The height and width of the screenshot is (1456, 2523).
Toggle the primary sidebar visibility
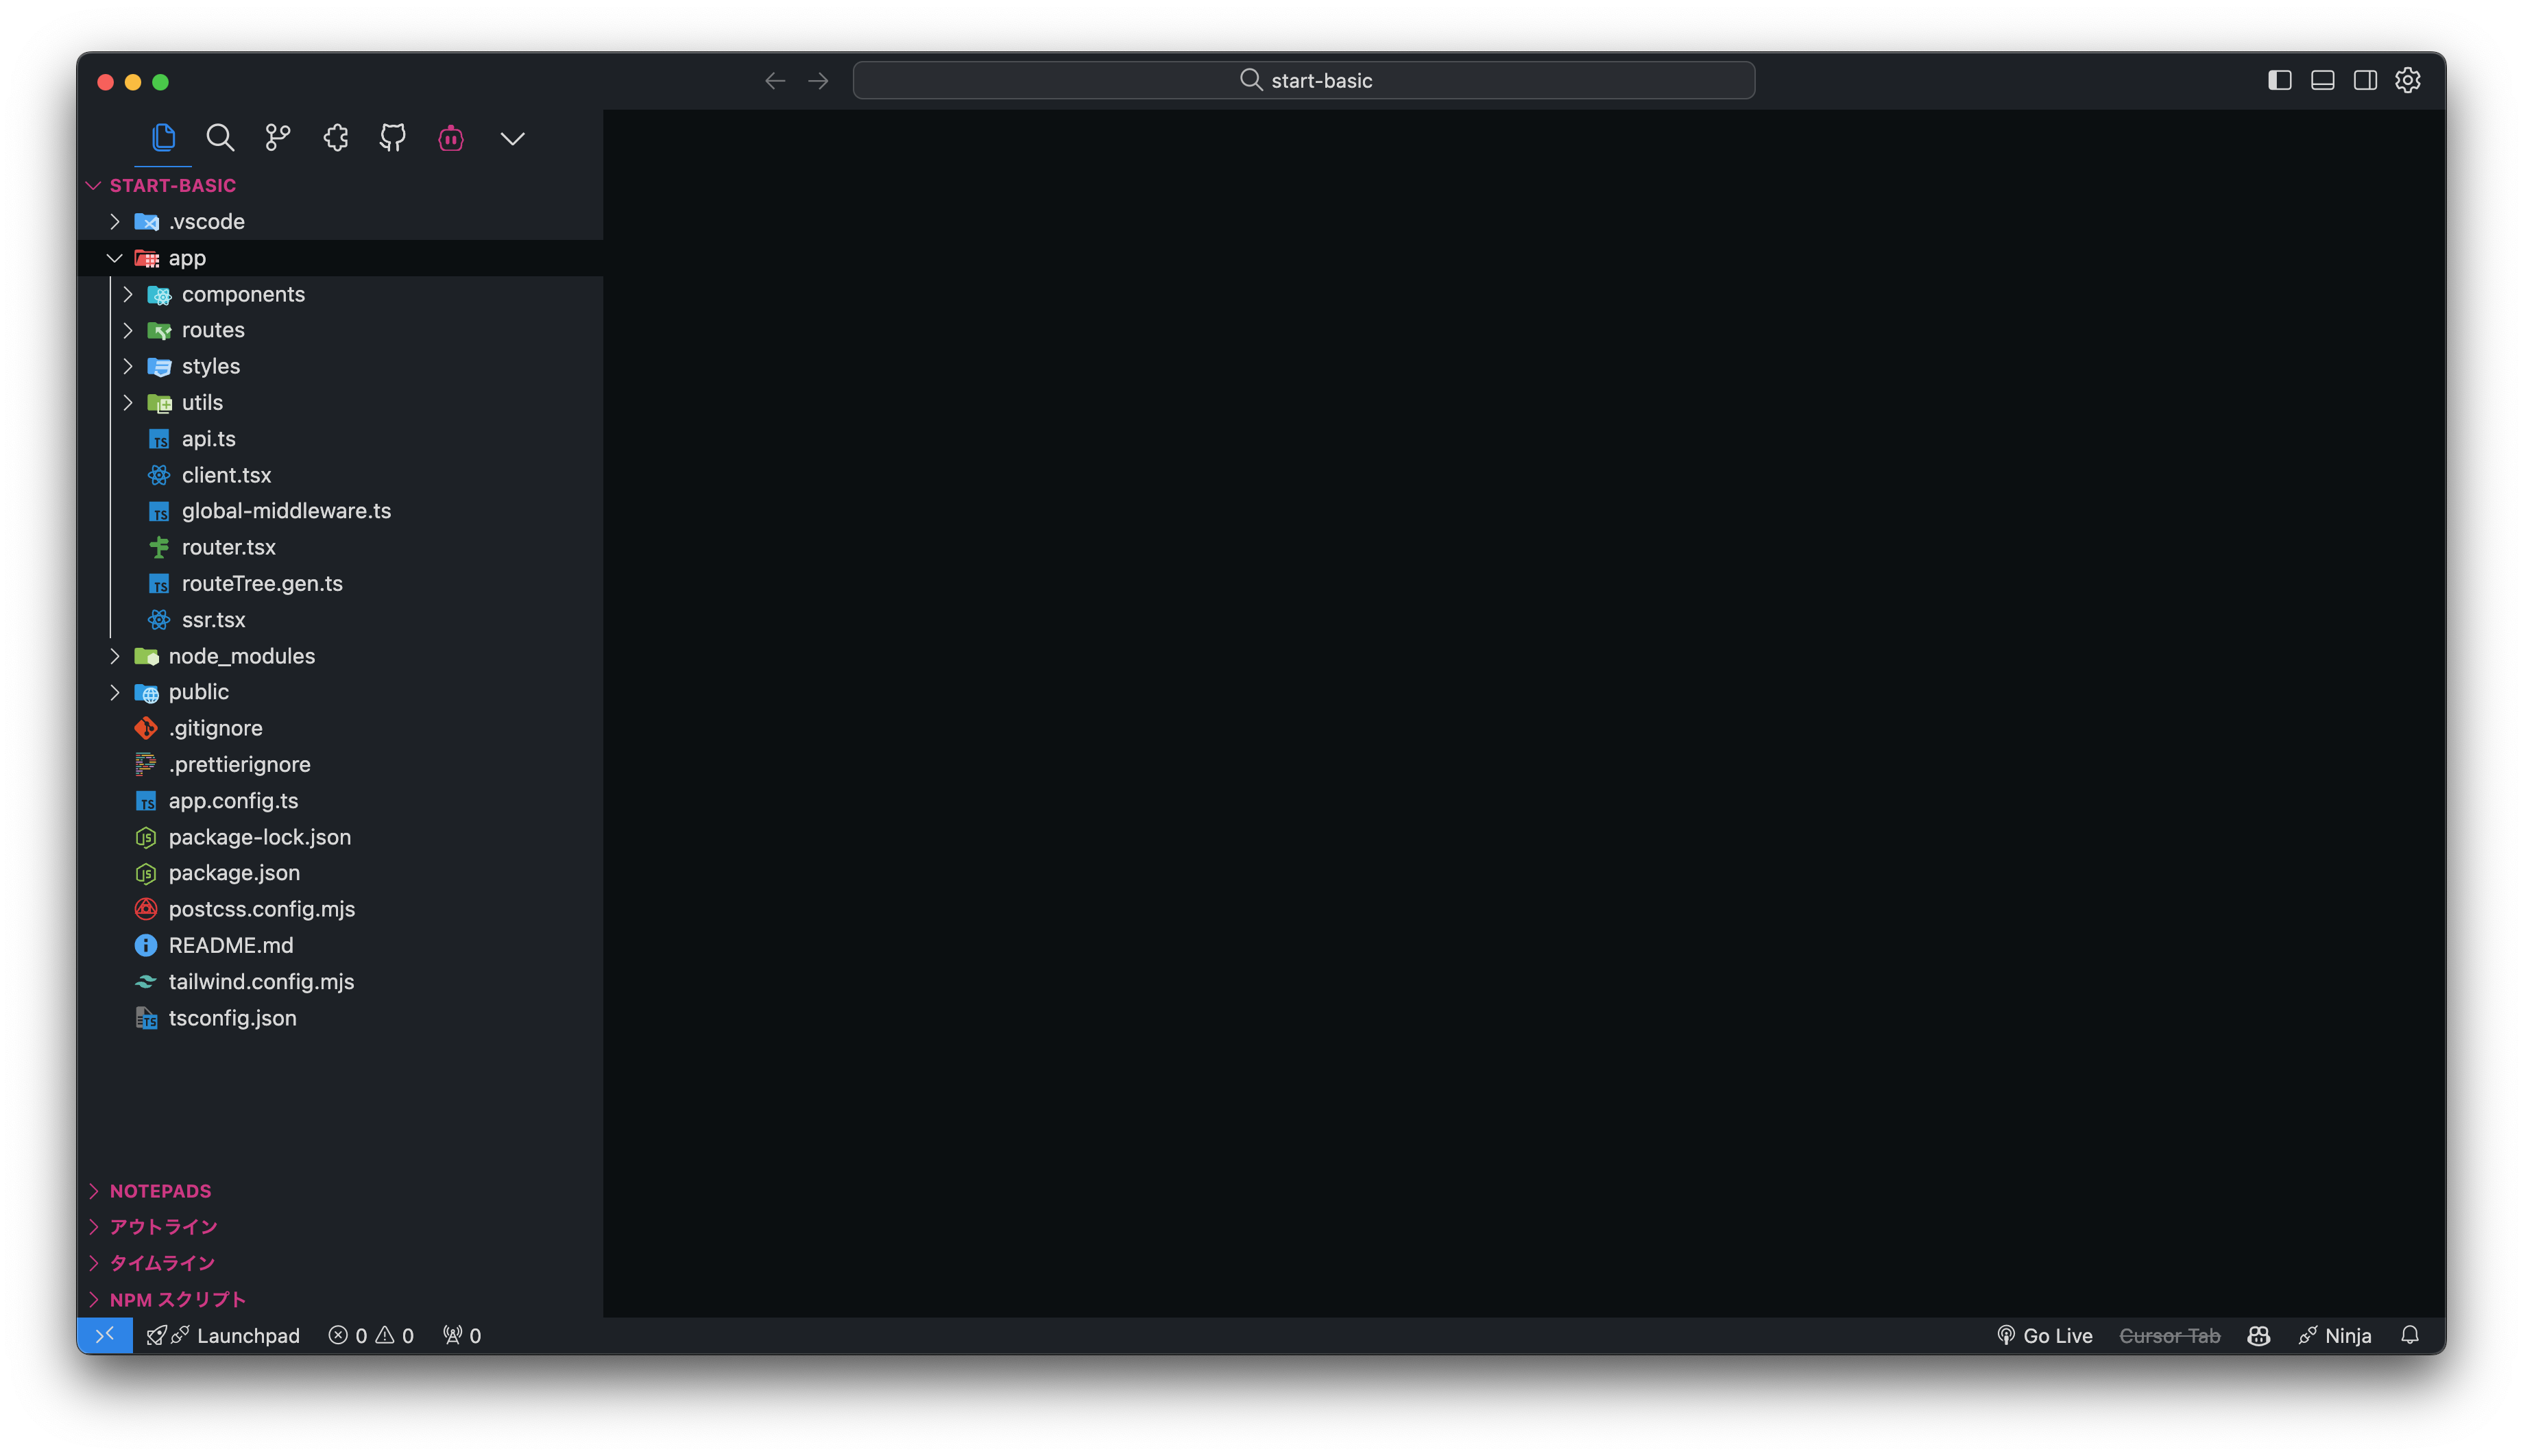(2280, 80)
